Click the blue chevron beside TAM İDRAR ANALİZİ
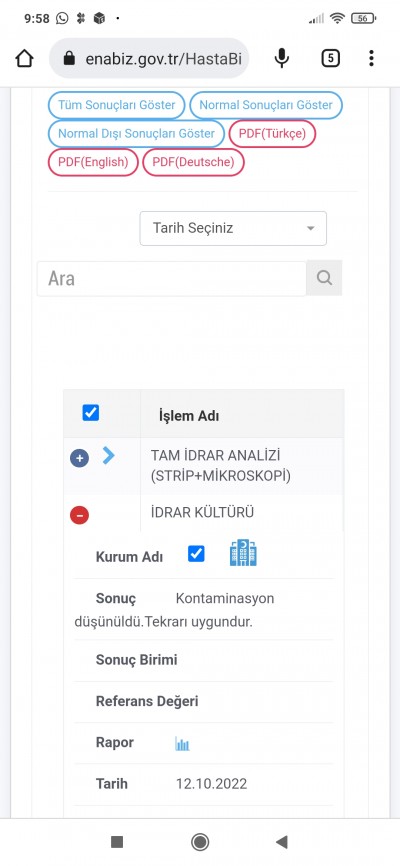 [x=109, y=456]
